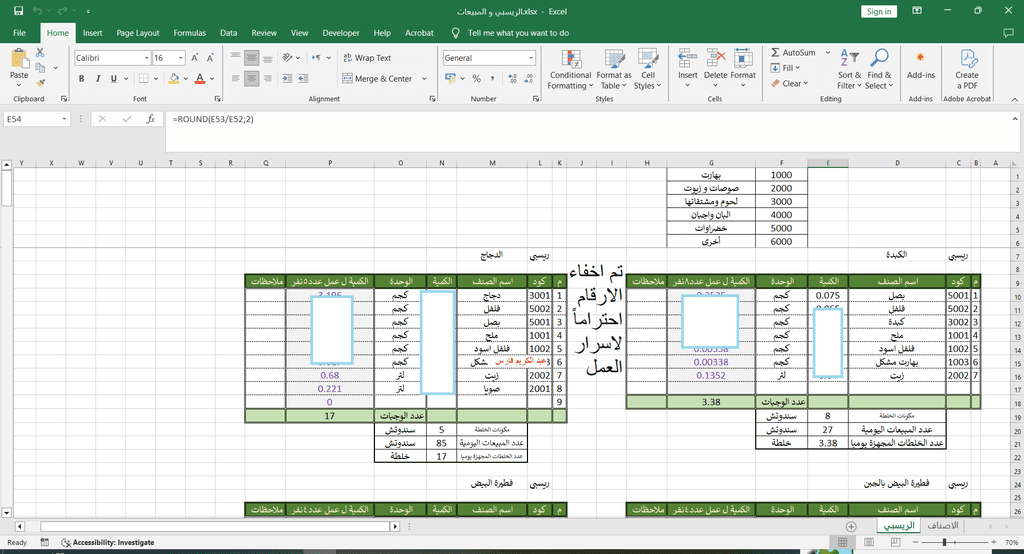Switch to Page Layout view icon
This screenshot has width=1024, height=554.
click(x=869, y=542)
